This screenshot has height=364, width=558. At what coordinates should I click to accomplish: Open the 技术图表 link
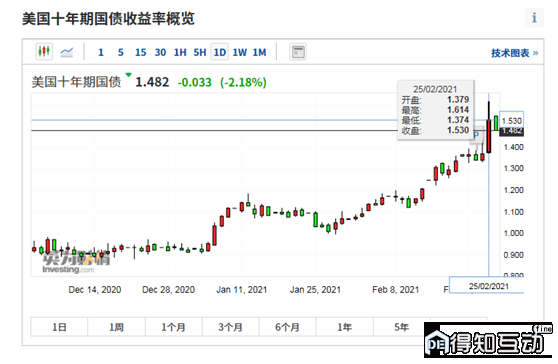514,53
